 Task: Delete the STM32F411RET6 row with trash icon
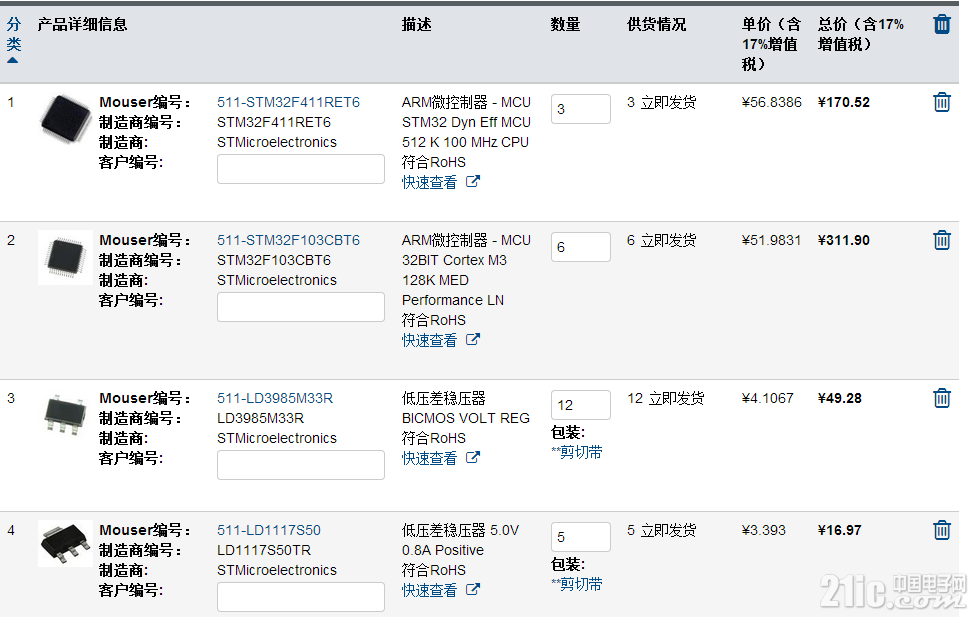[942, 102]
